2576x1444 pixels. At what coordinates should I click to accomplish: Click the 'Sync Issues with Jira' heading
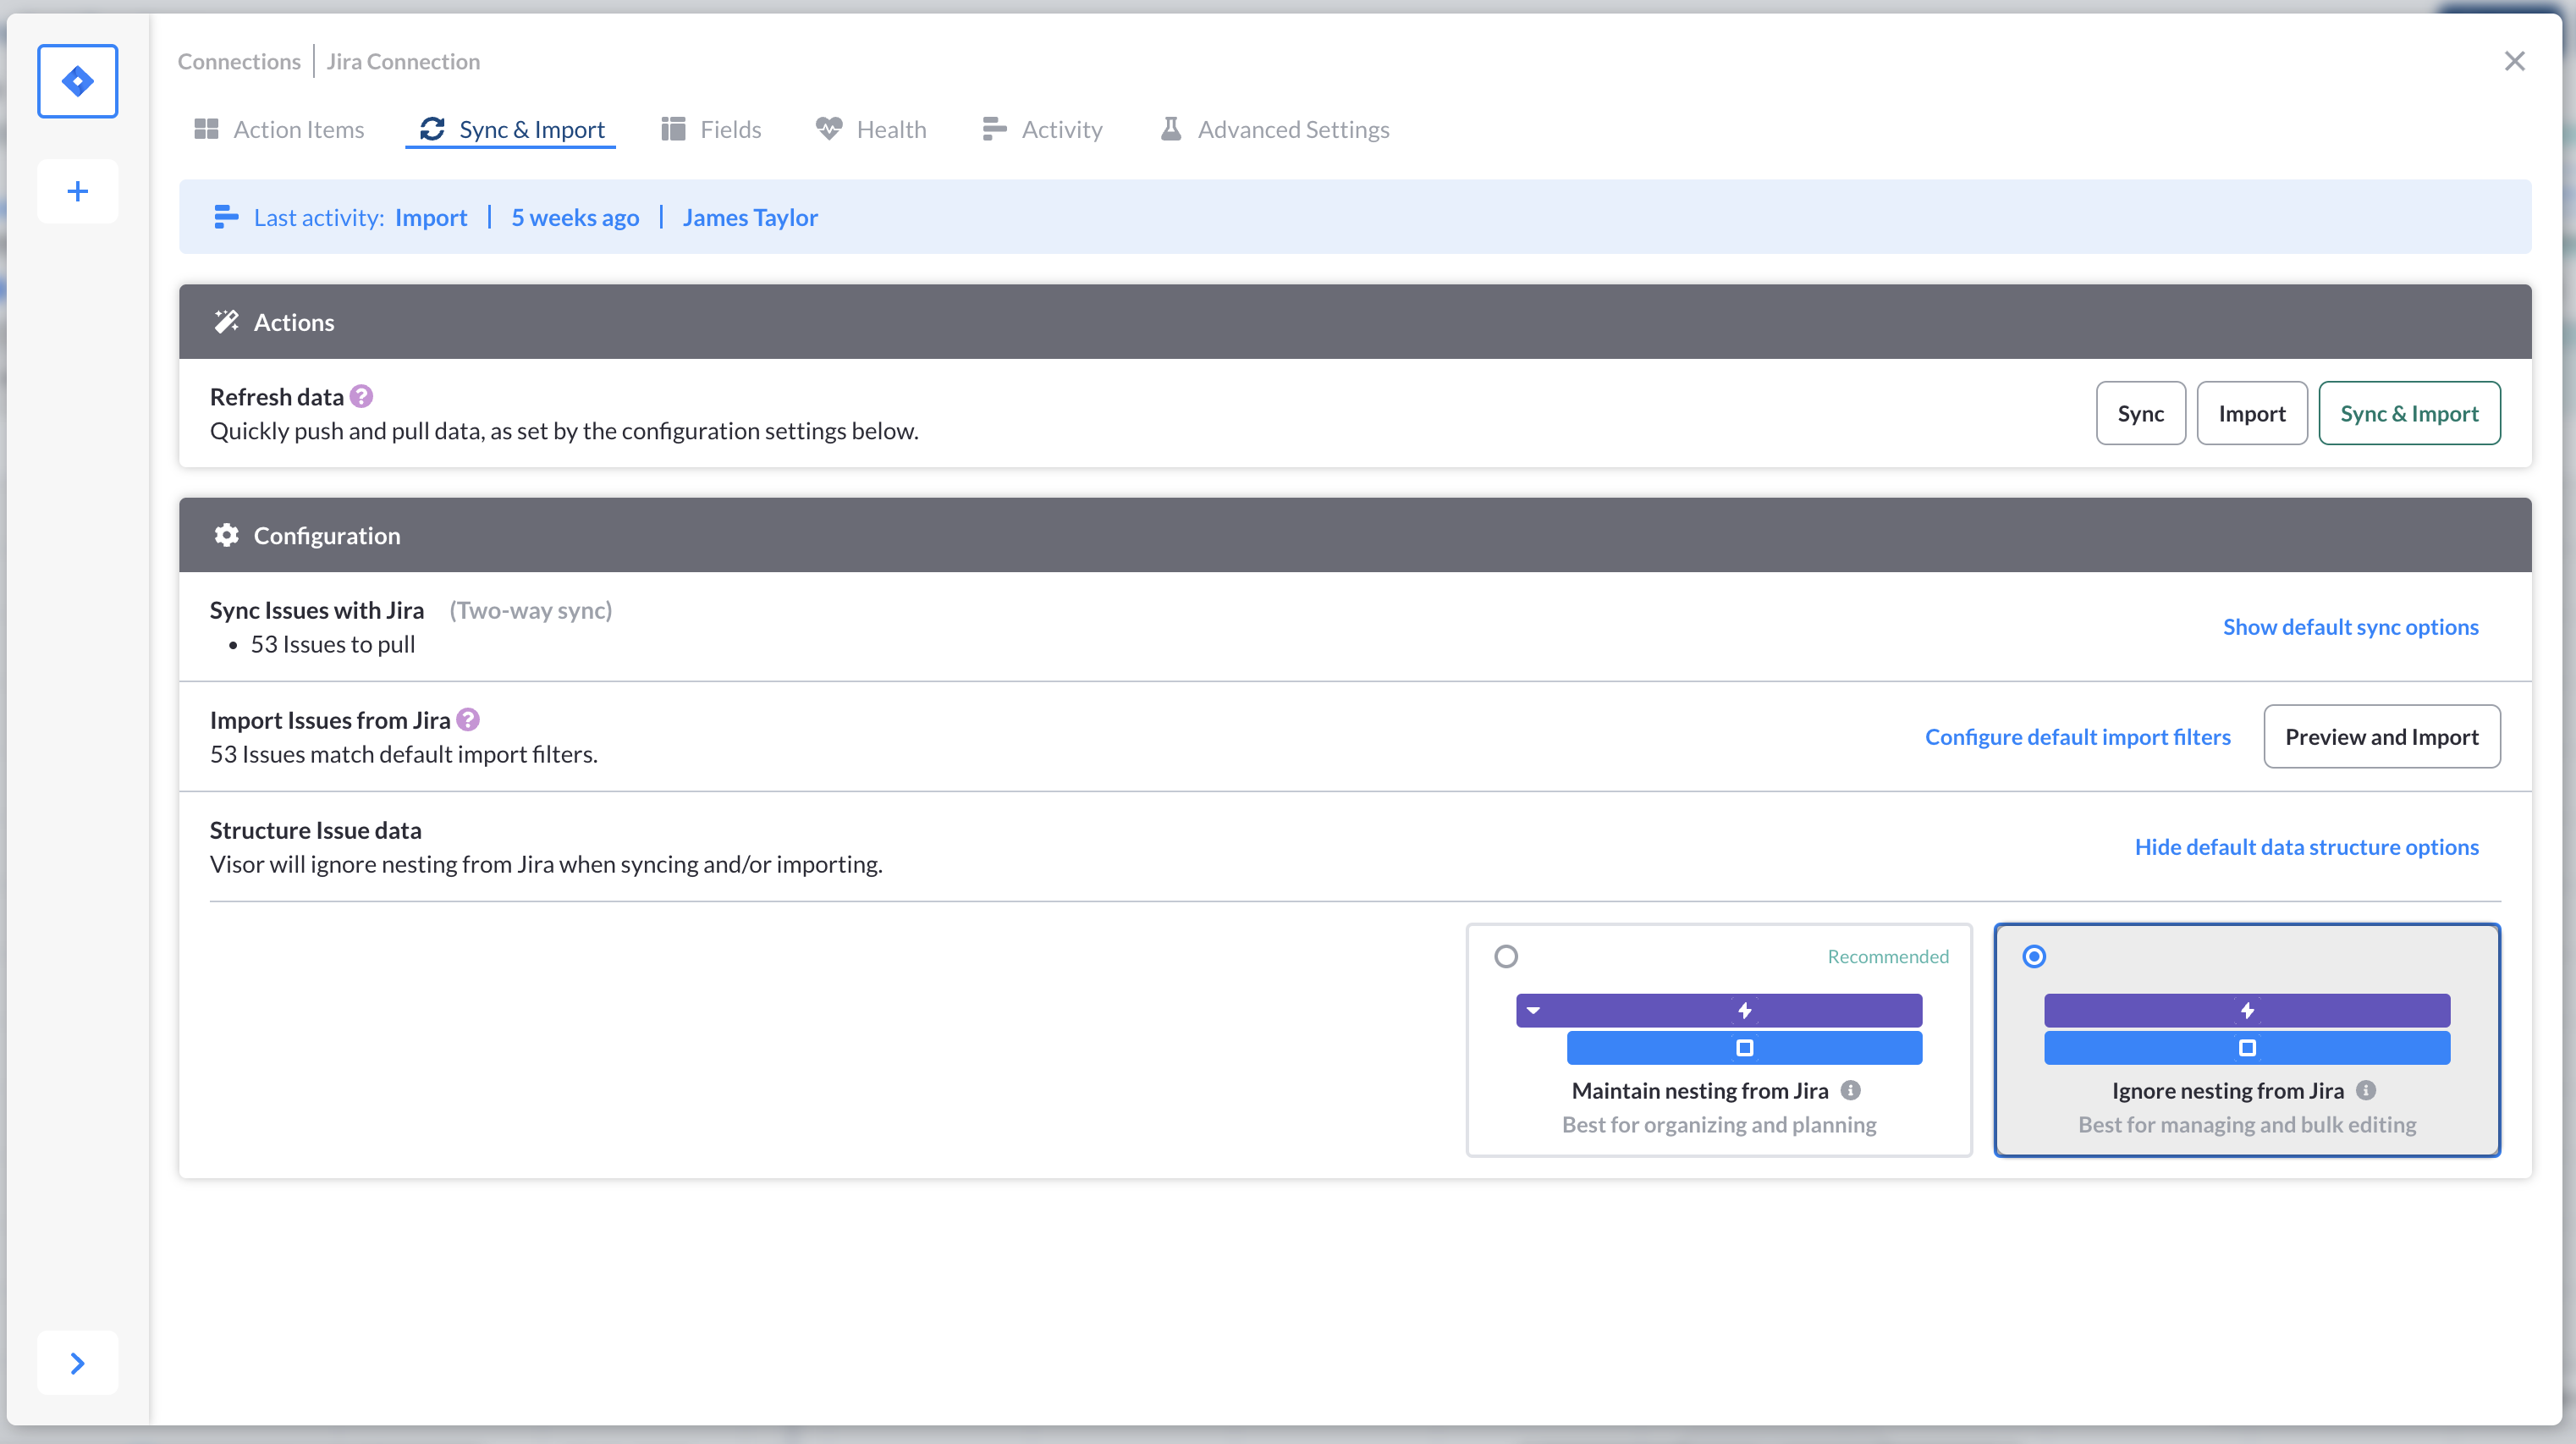316,611
